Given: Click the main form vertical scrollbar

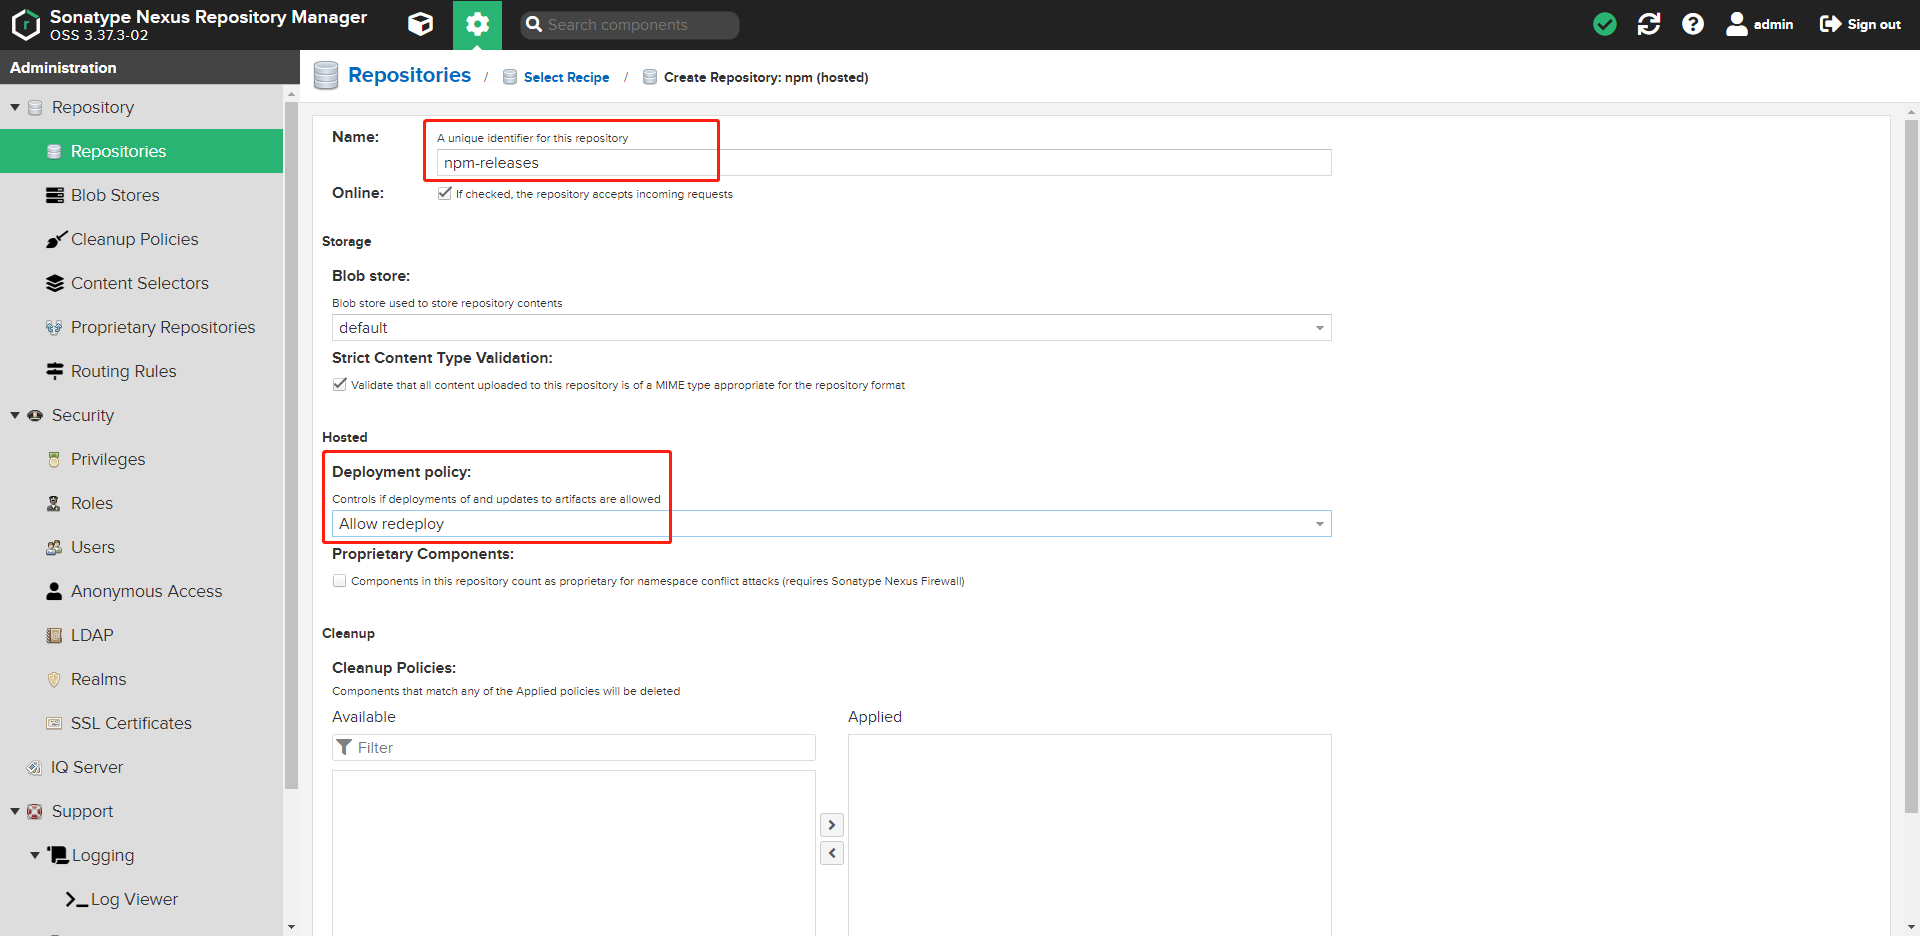Looking at the screenshot, I should 1911,465.
